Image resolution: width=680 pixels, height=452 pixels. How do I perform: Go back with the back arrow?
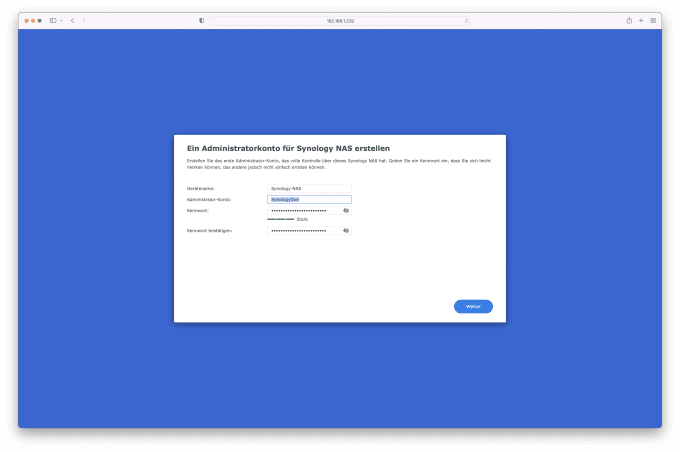pos(72,20)
